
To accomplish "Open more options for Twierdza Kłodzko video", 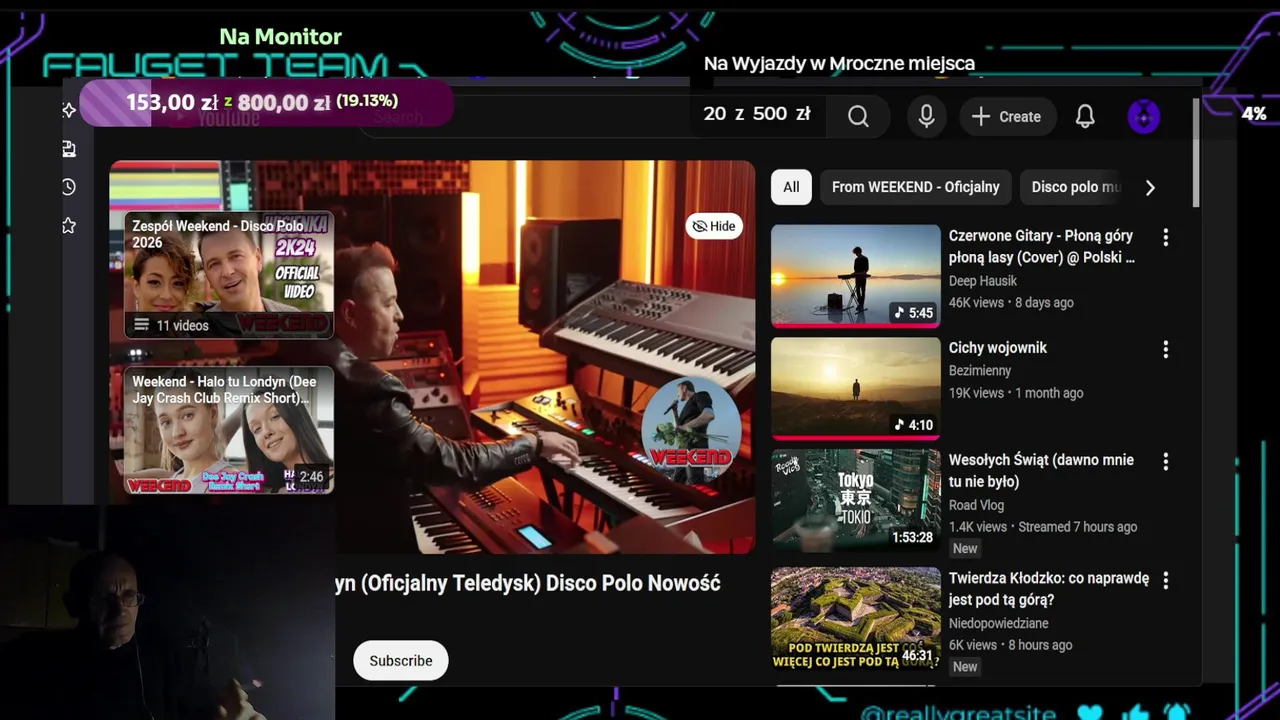I will pos(1165,580).
